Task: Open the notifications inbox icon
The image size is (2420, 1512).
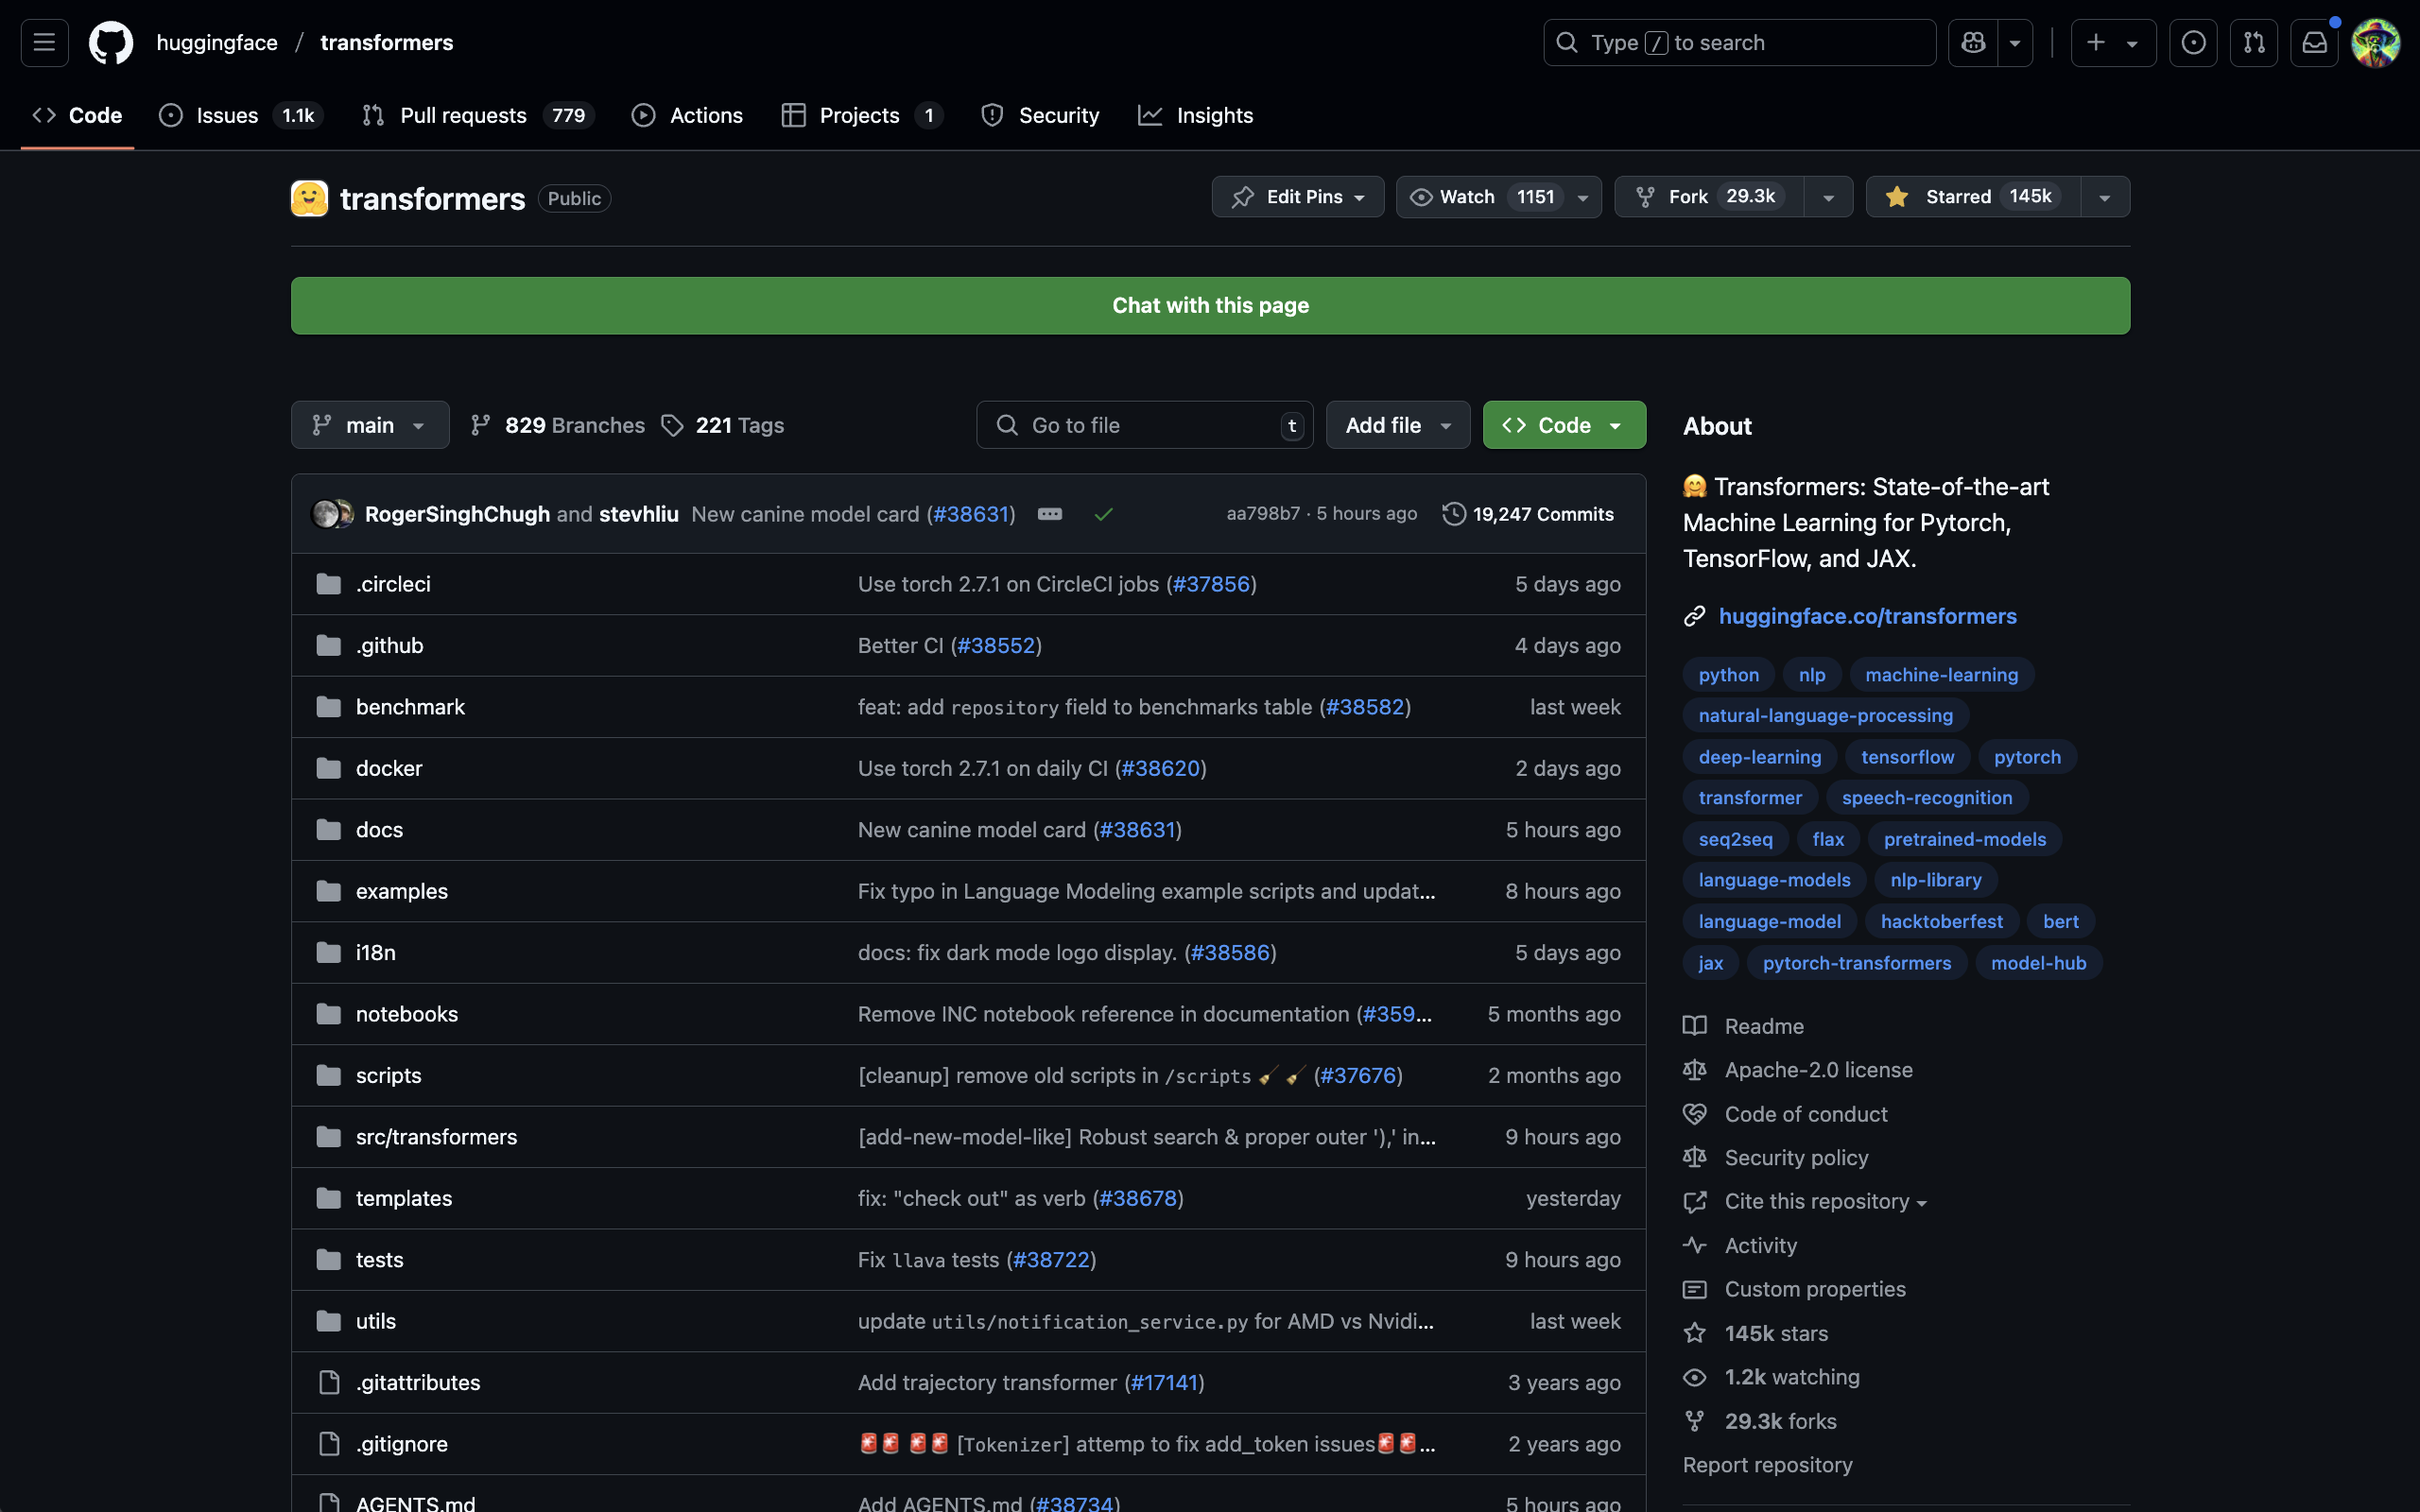Action: tap(2314, 42)
